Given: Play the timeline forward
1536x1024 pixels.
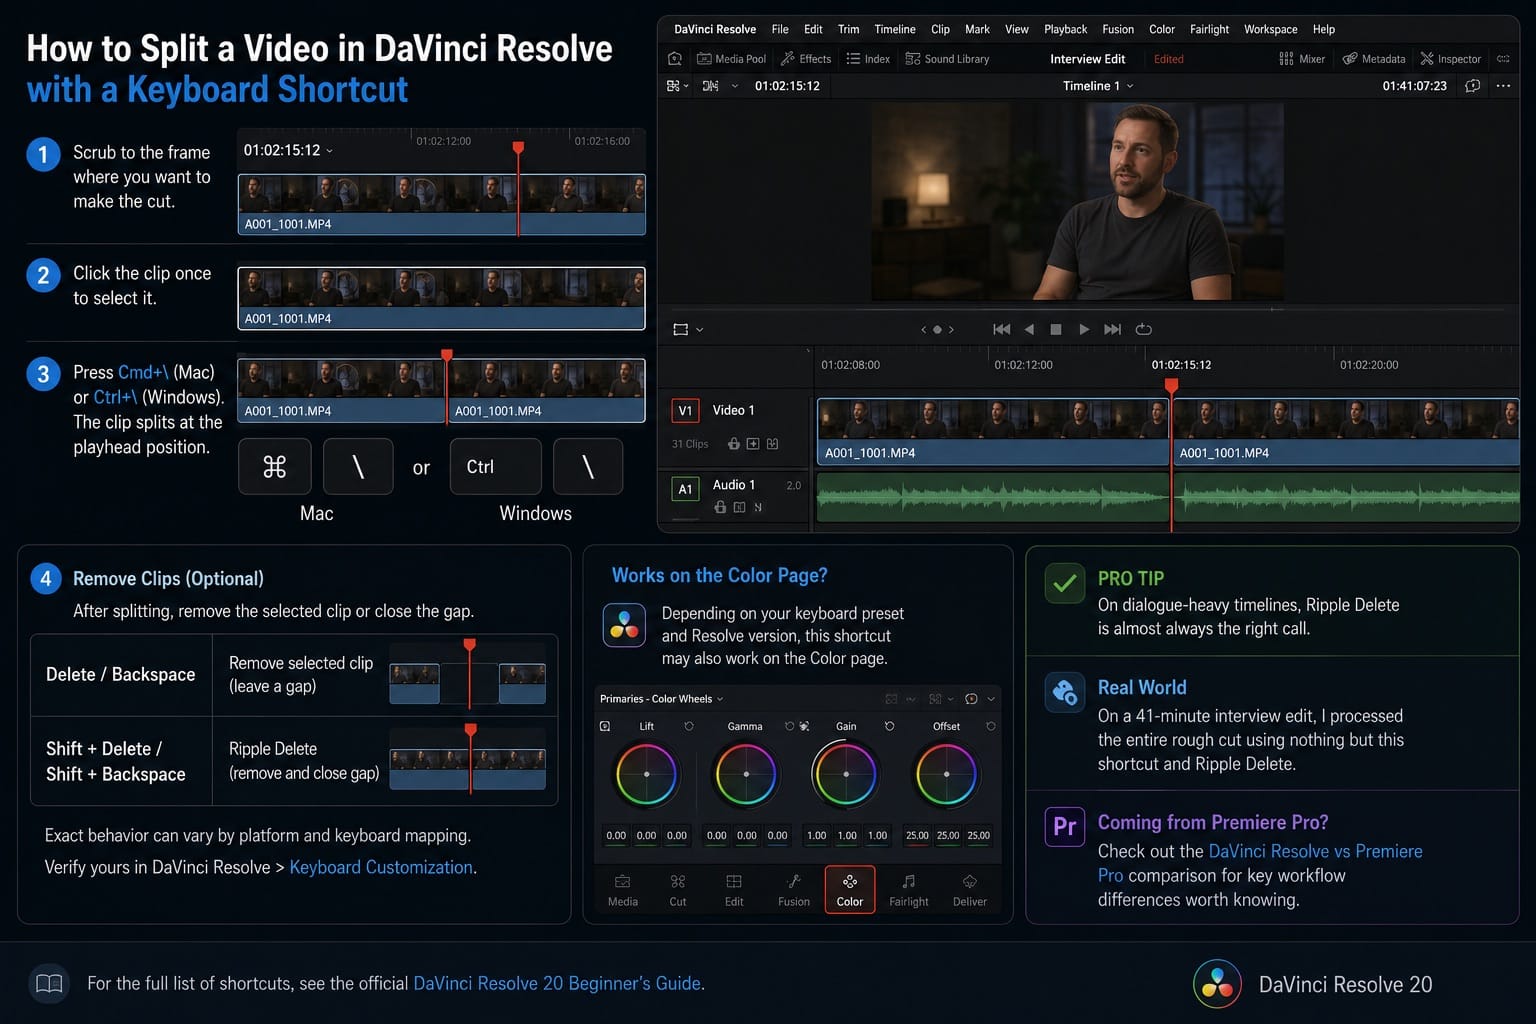Looking at the screenshot, I should 1084,329.
